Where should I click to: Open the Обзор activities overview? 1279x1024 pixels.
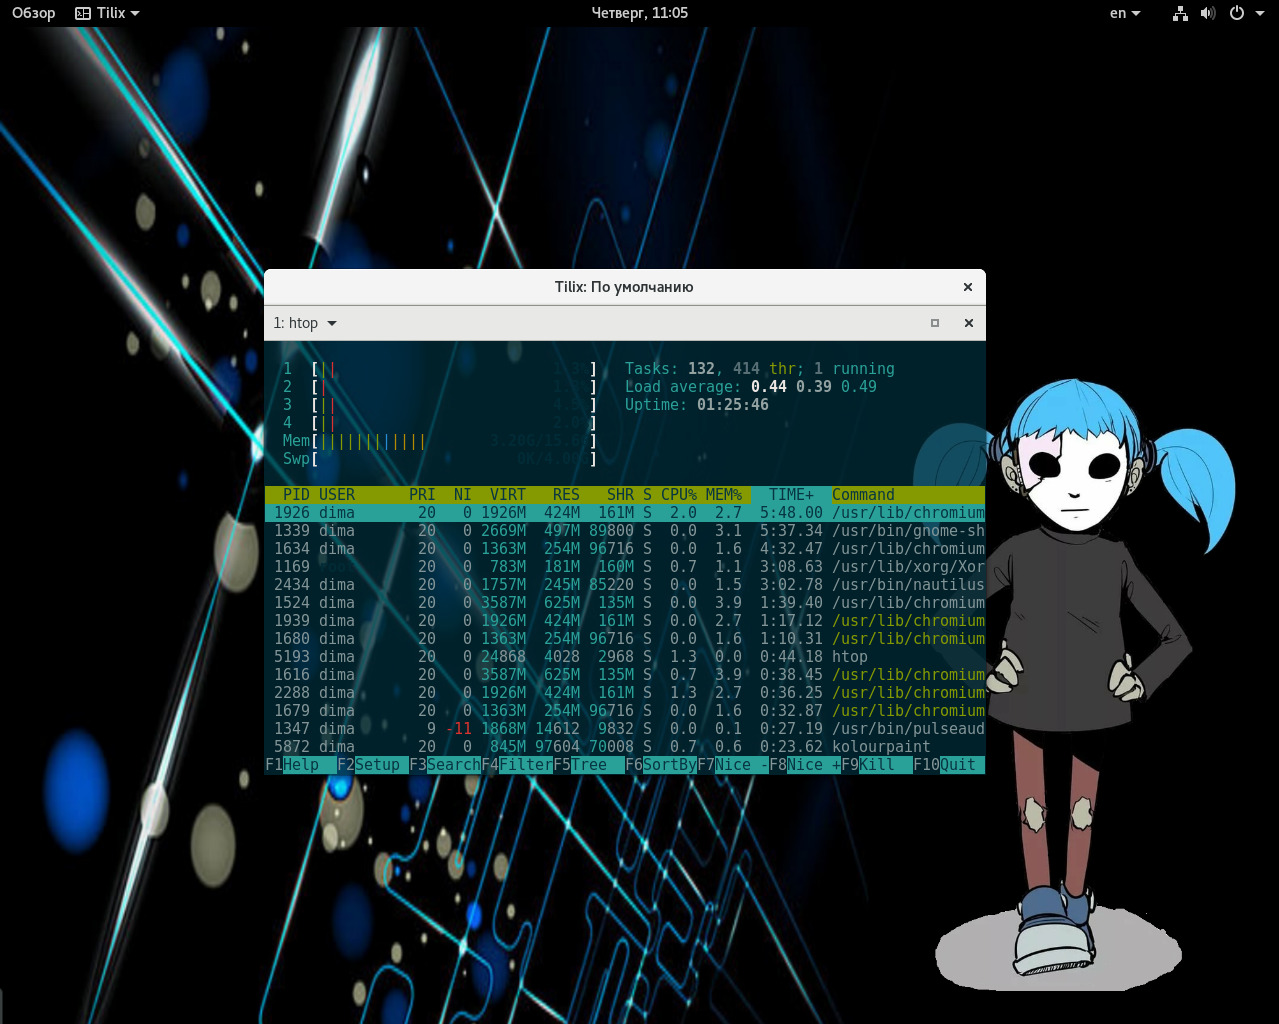[x=33, y=13]
